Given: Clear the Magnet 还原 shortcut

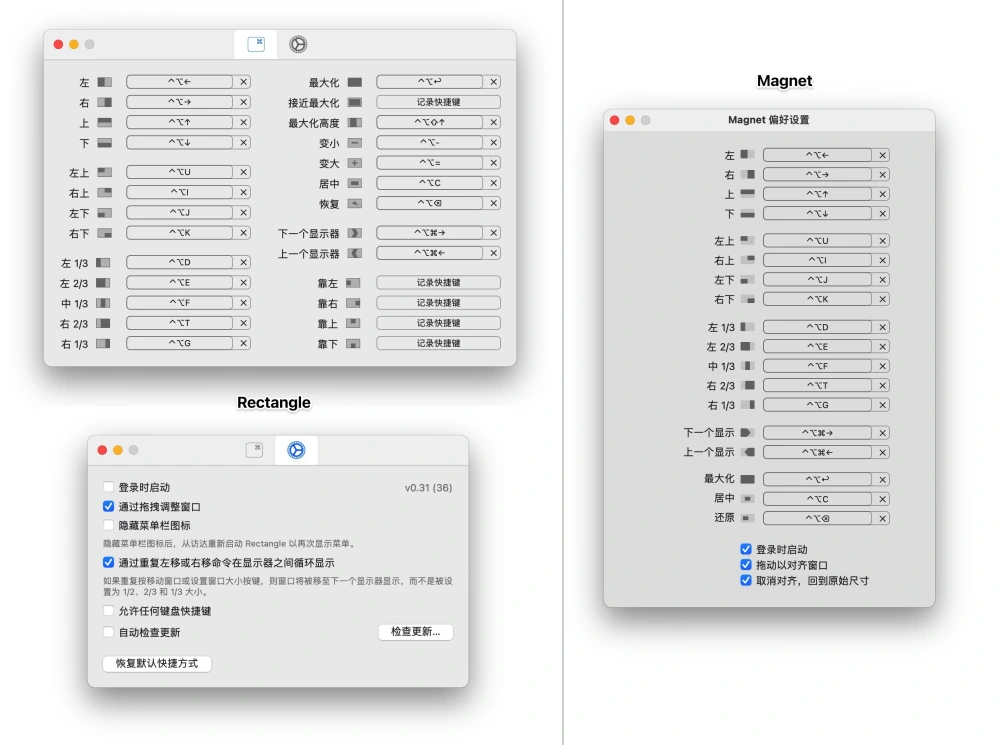Looking at the screenshot, I should 883,519.
